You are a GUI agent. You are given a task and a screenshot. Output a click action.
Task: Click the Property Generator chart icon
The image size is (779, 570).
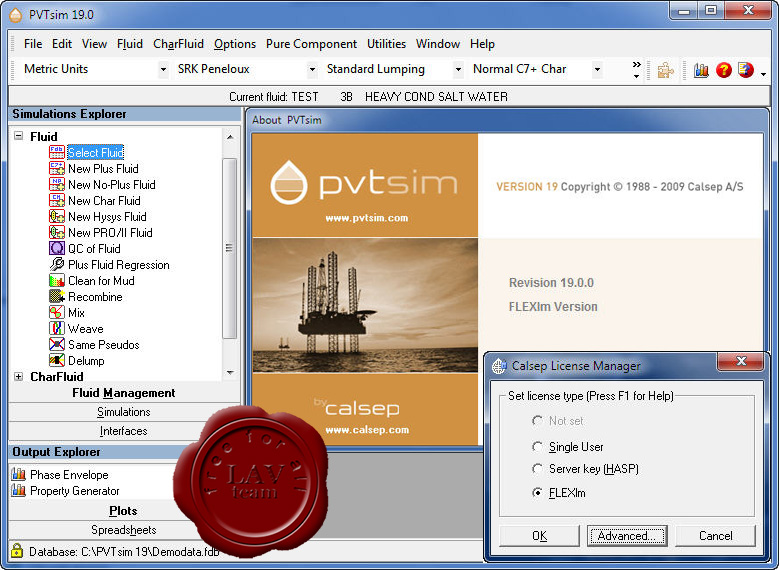[18, 490]
